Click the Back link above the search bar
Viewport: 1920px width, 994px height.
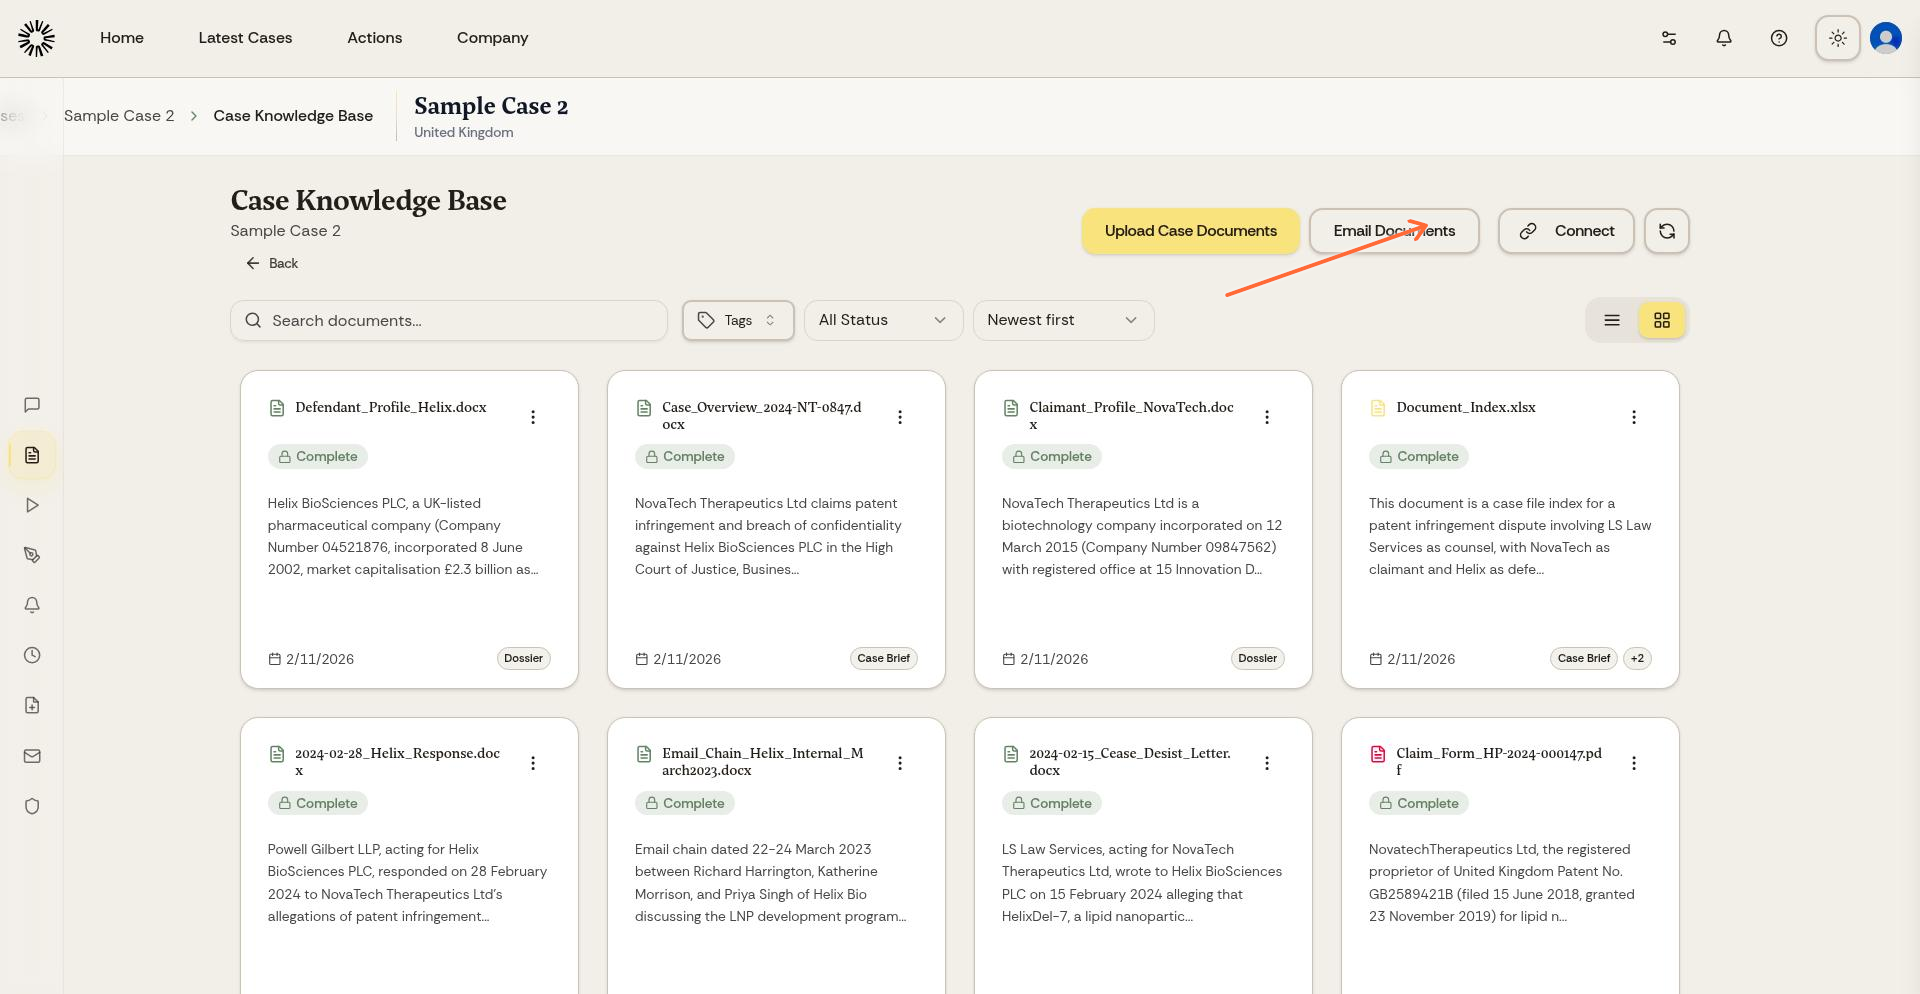271,263
